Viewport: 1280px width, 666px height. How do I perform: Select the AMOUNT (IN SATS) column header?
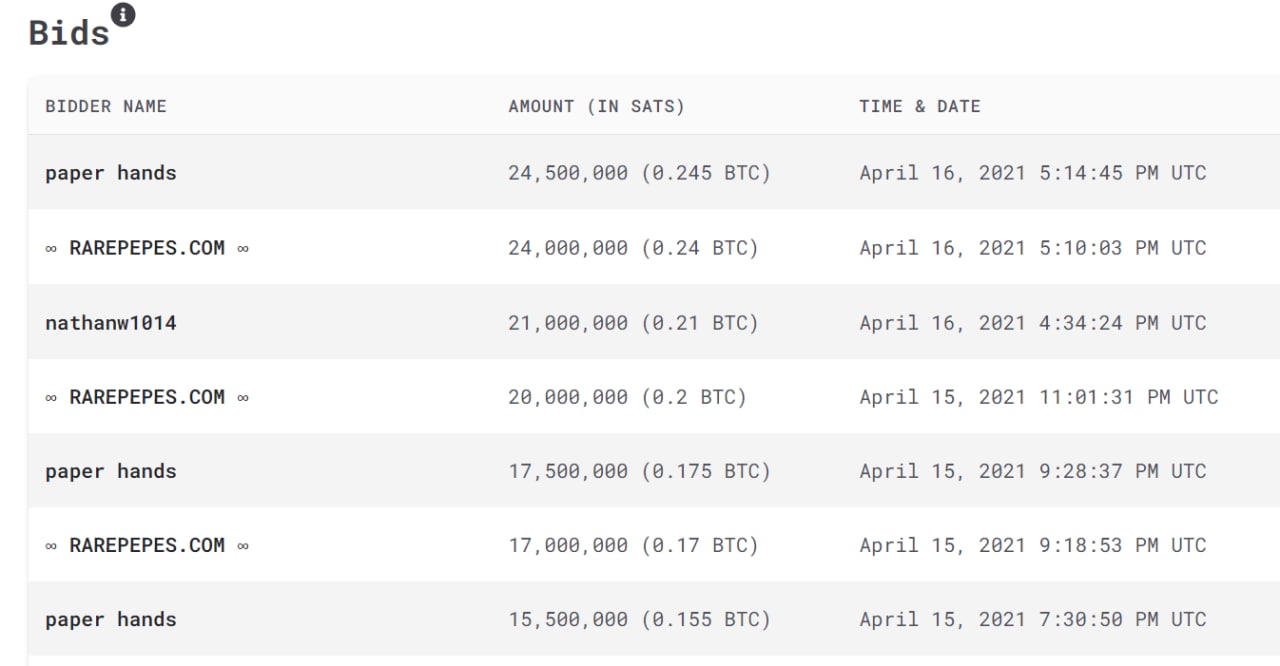click(x=597, y=106)
